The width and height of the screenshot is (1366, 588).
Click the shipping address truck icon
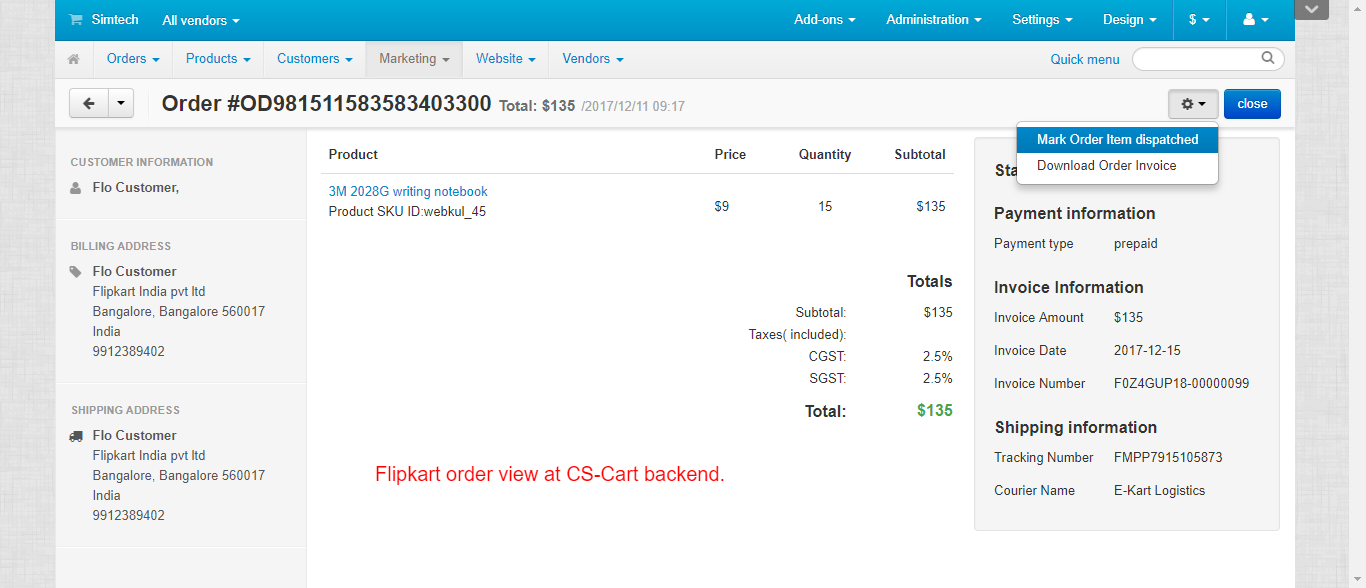click(x=76, y=436)
